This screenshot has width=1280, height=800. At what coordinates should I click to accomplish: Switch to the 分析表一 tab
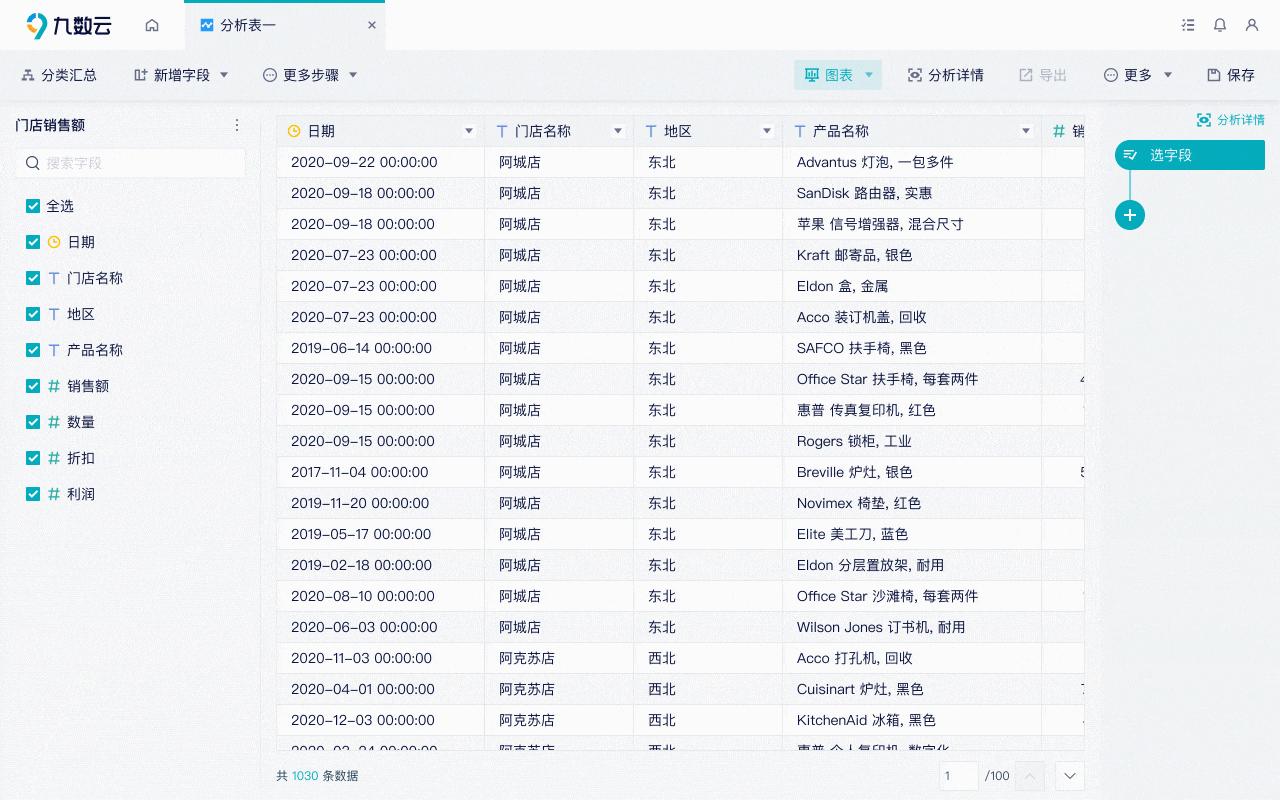[285, 25]
